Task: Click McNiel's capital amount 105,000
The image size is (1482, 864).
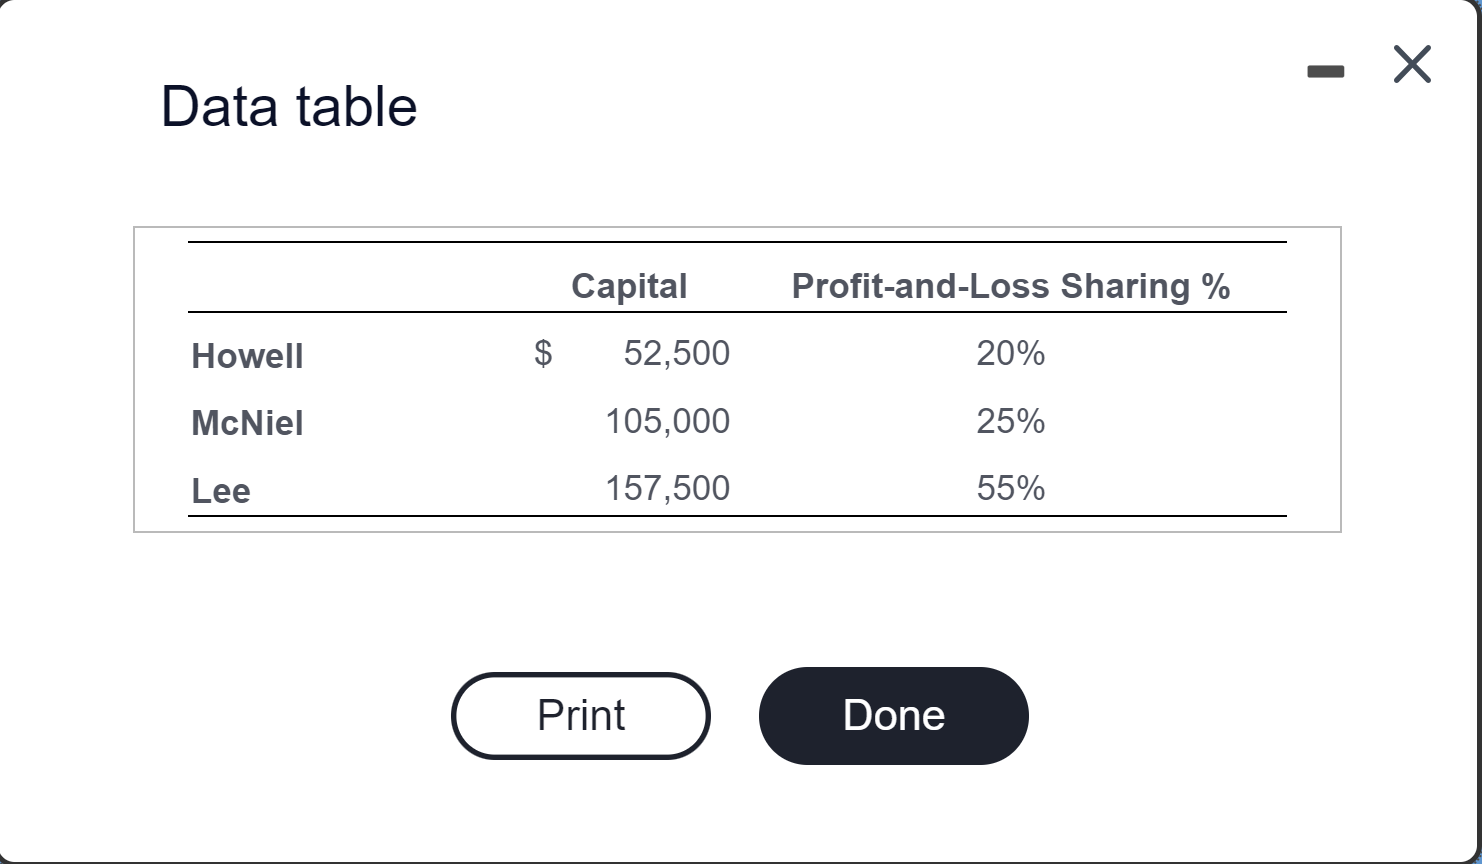Action: 667,420
